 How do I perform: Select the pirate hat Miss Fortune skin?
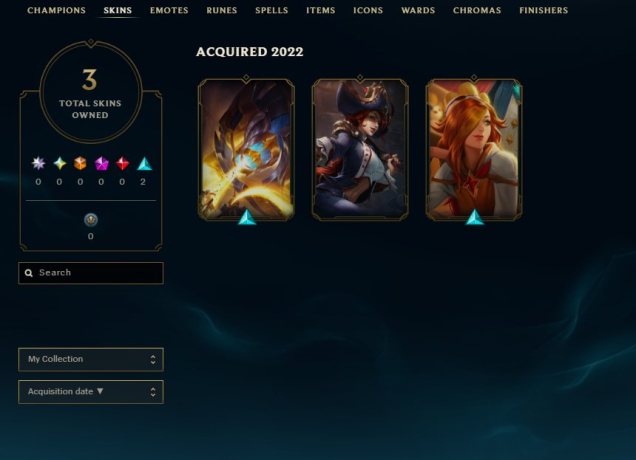[x=360, y=150]
